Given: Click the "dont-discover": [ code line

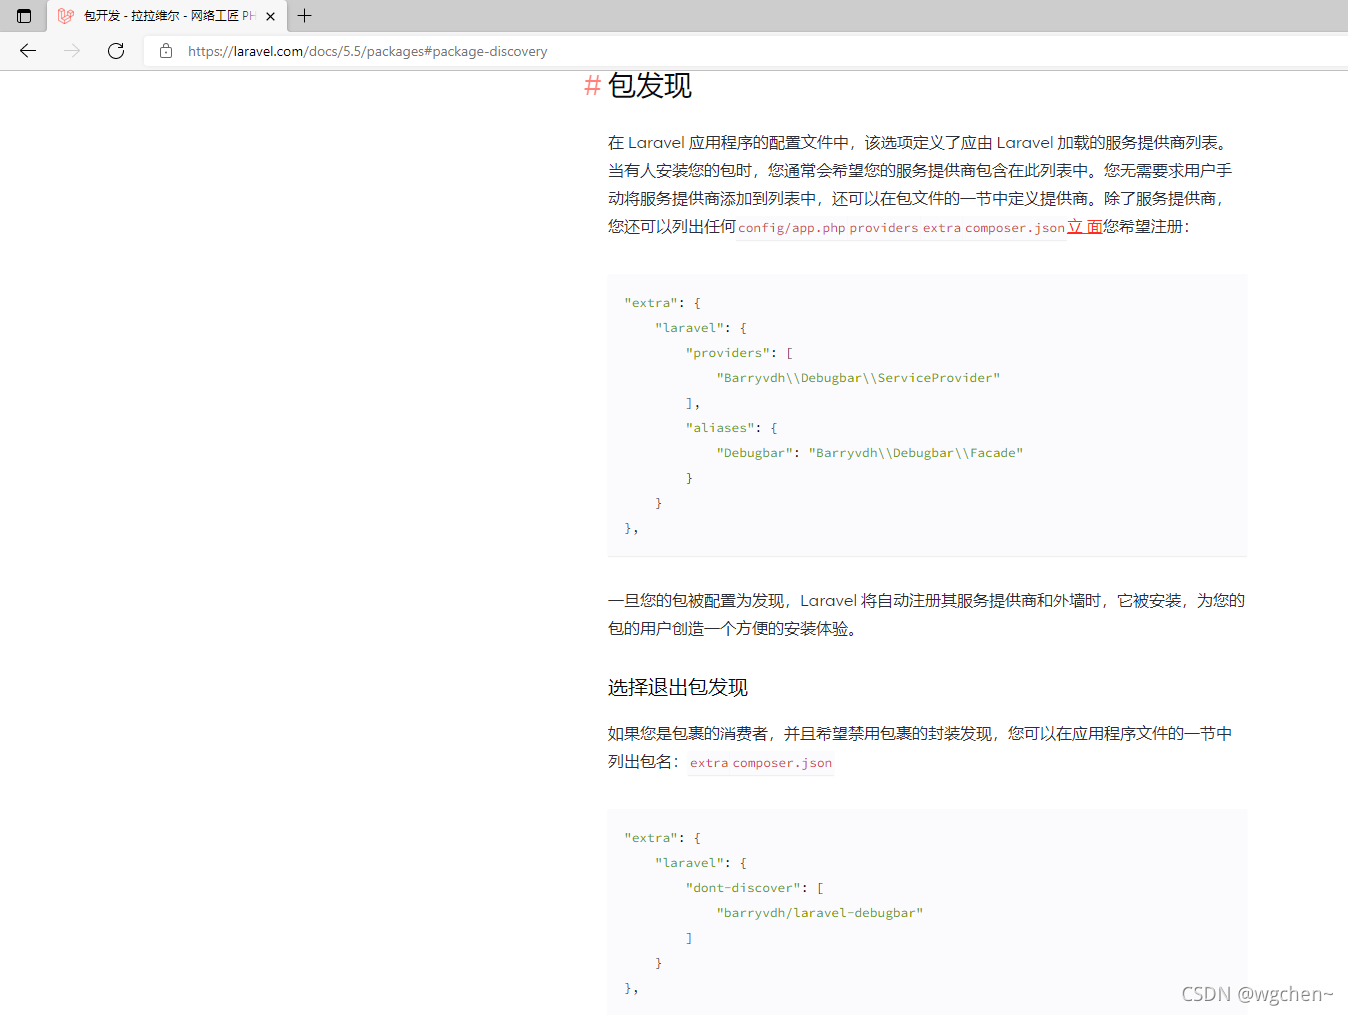Looking at the screenshot, I should [754, 888].
